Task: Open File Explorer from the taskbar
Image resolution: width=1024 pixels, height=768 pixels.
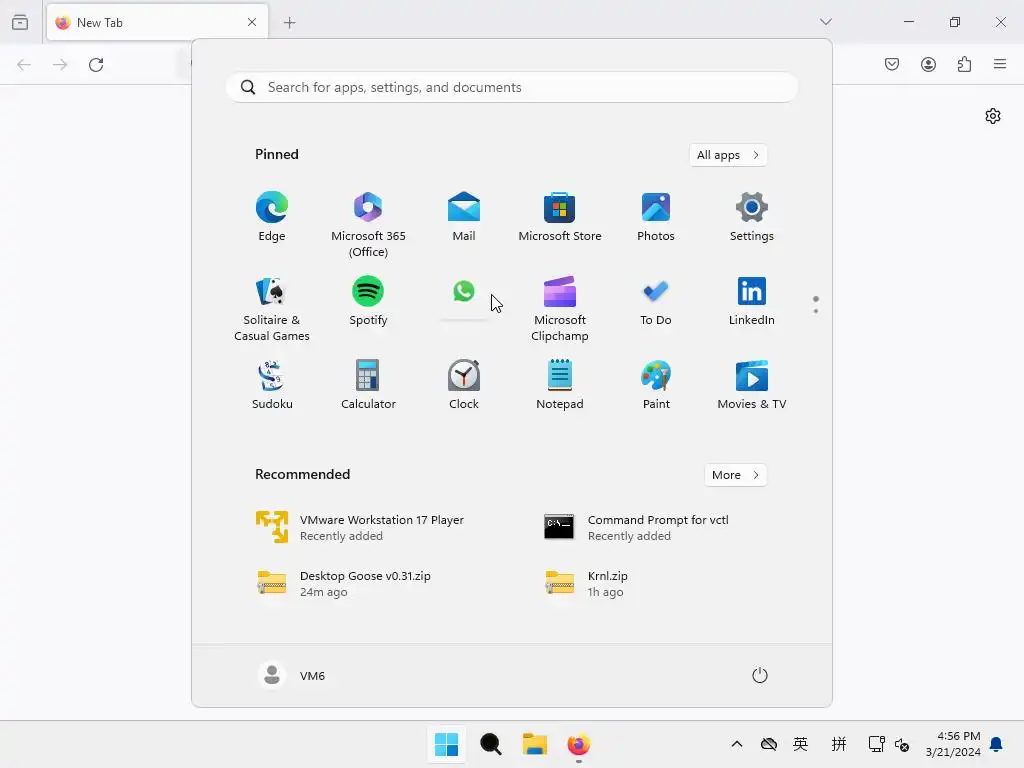Action: [x=534, y=744]
